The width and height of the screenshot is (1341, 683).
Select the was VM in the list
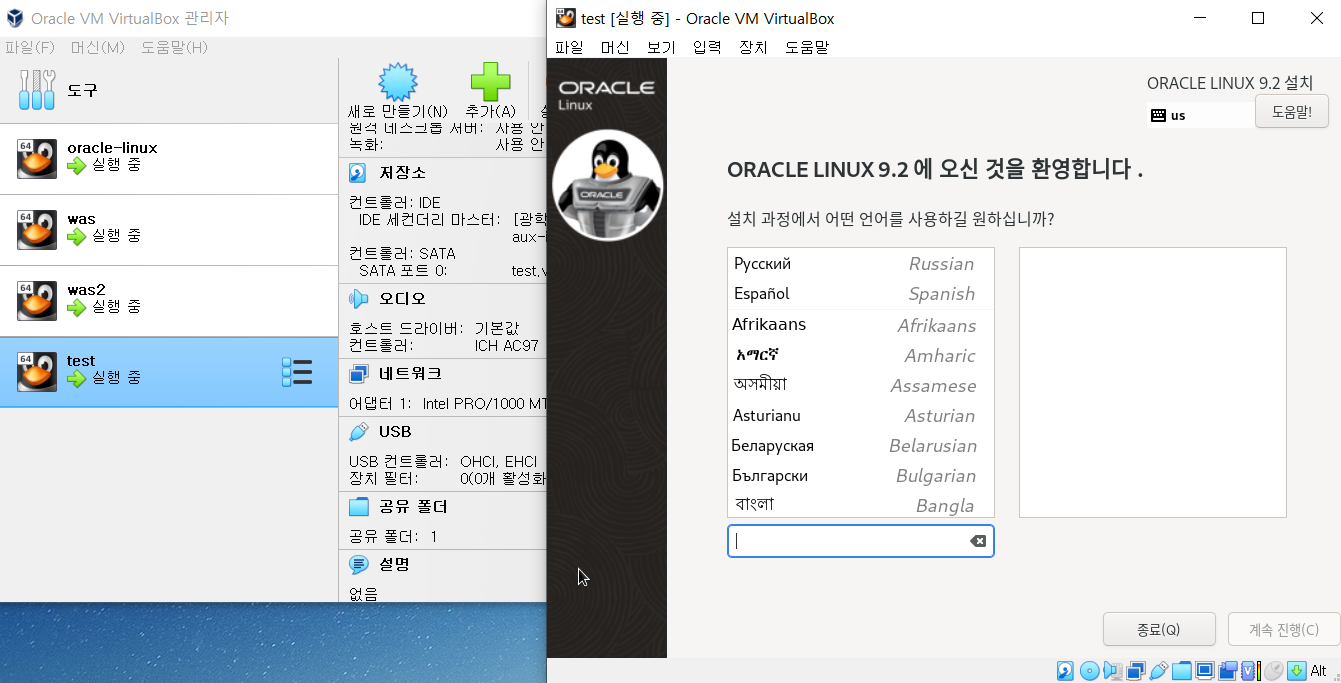click(169, 230)
